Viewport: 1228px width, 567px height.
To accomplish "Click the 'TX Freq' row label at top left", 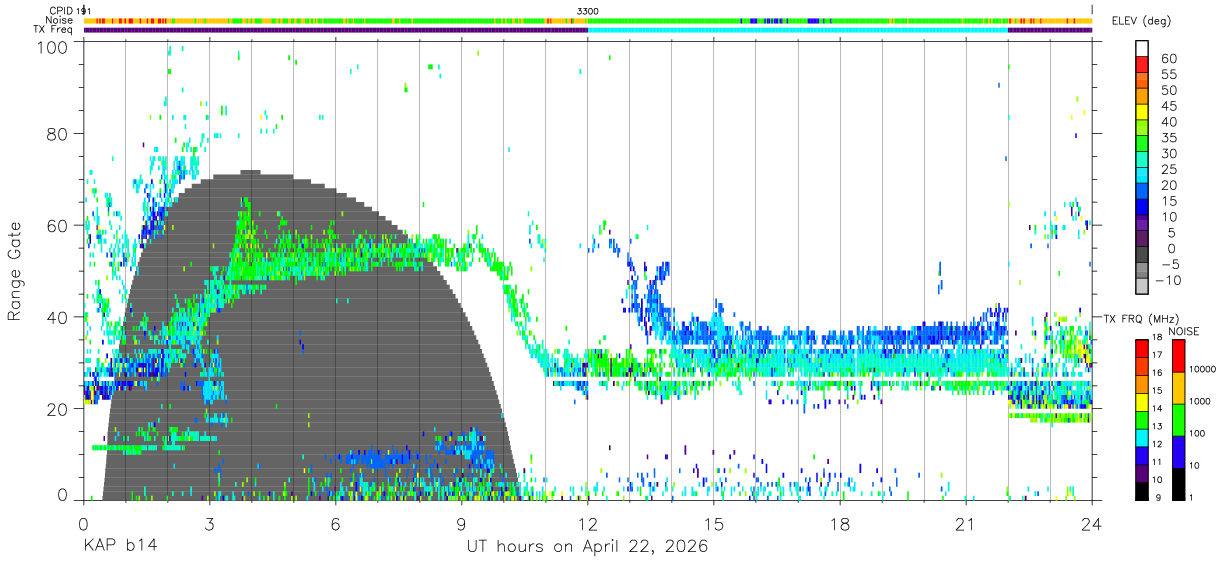I will [54, 30].
